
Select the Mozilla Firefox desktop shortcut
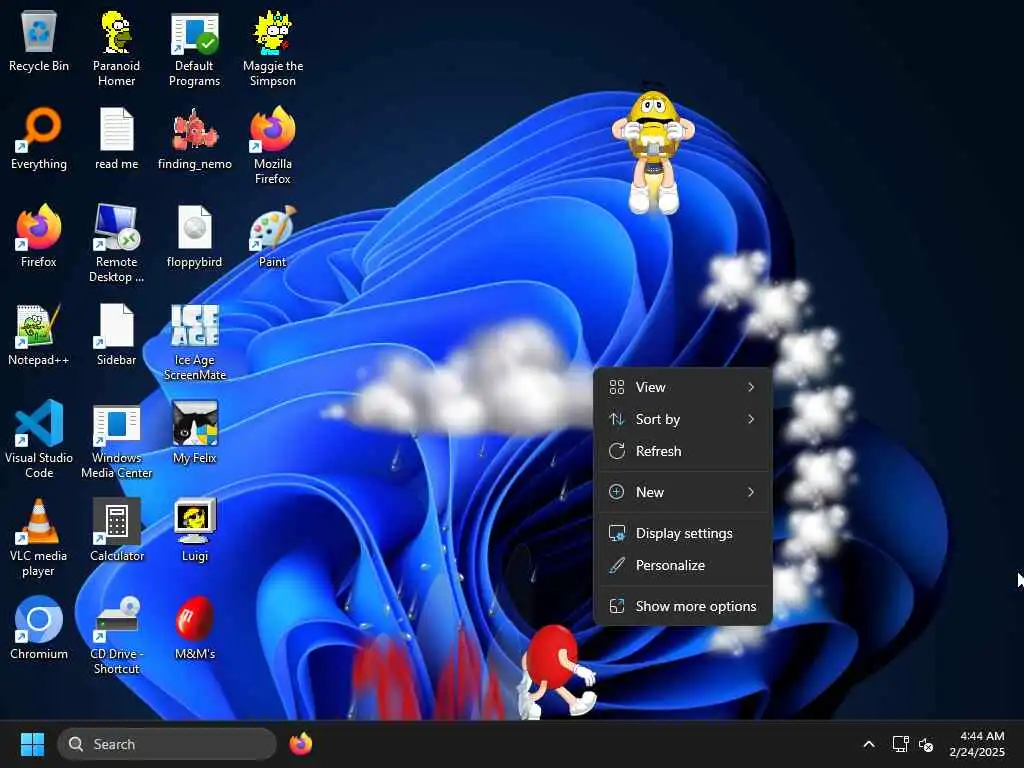point(272,146)
